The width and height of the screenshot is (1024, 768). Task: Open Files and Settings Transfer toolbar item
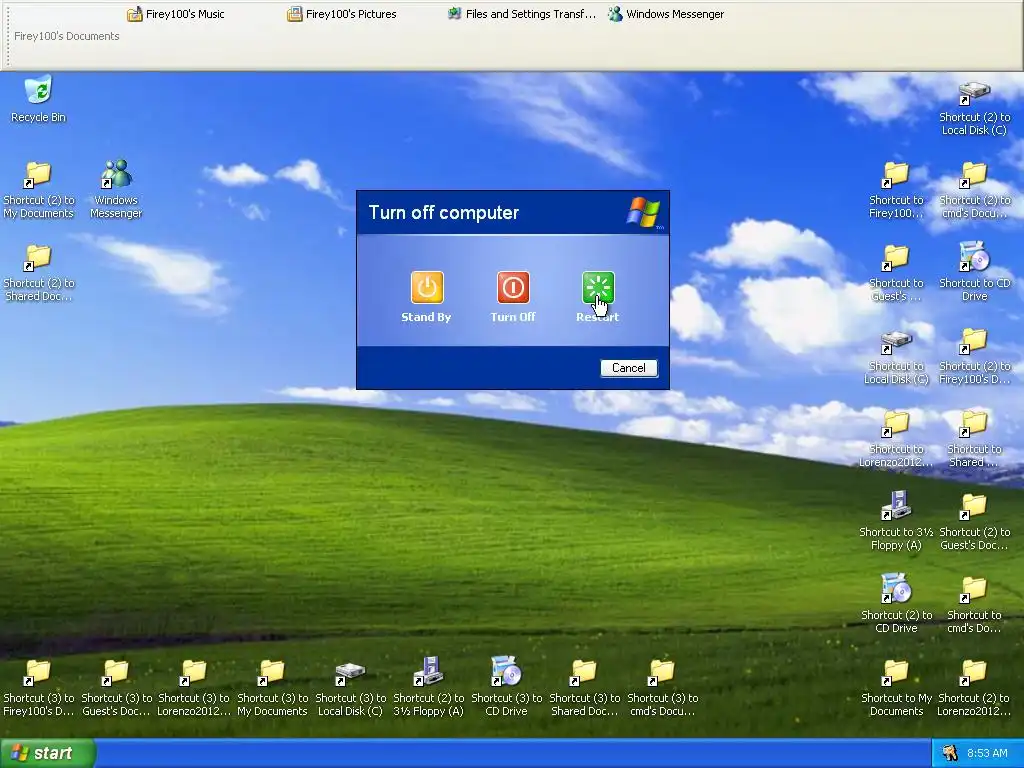point(522,14)
